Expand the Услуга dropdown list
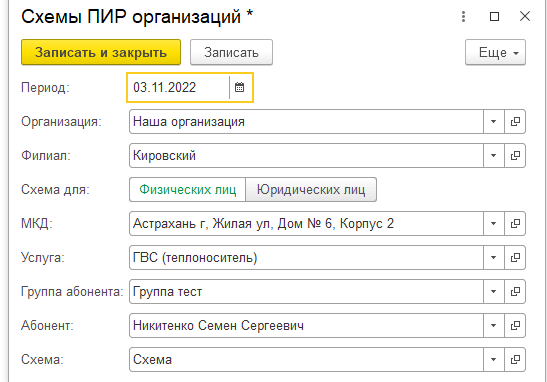Image resolution: width=547 pixels, height=382 pixels. (x=494, y=258)
